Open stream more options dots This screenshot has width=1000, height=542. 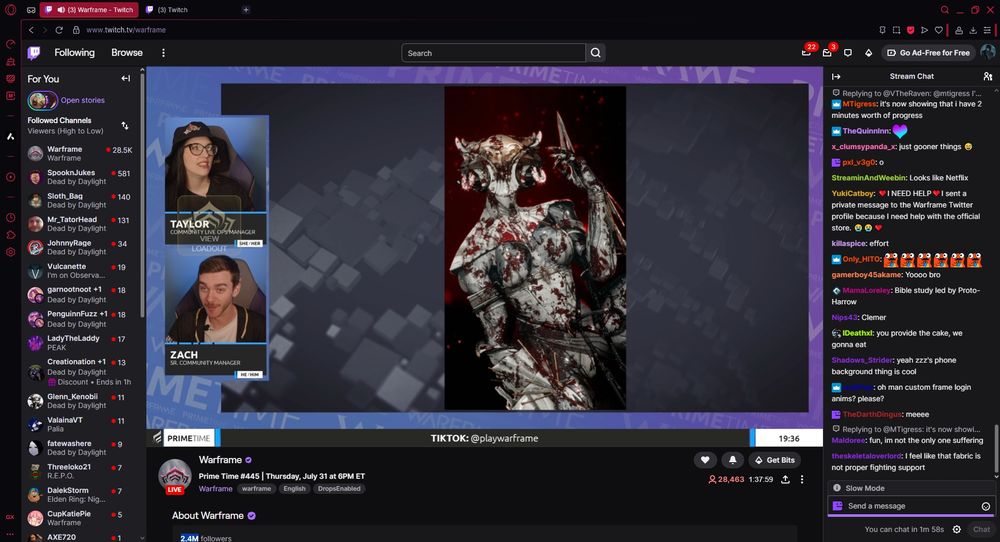[802, 480]
